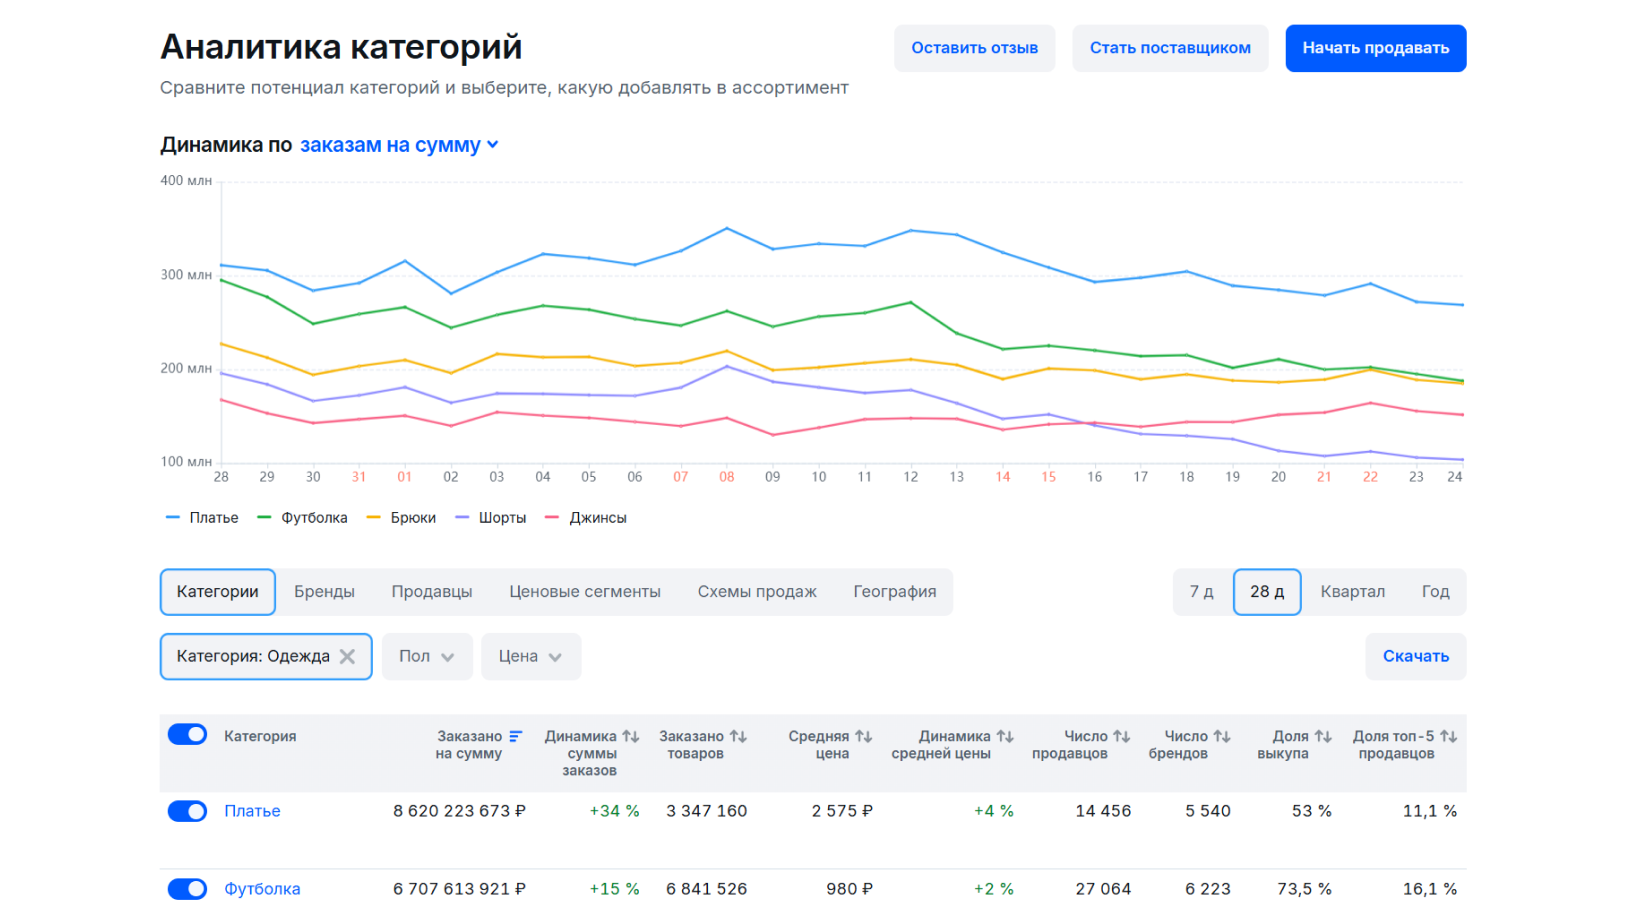Image resolution: width=1632 pixels, height=920 pixels.
Task: Remove the Категория: Одежда filter
Action: 347,657
